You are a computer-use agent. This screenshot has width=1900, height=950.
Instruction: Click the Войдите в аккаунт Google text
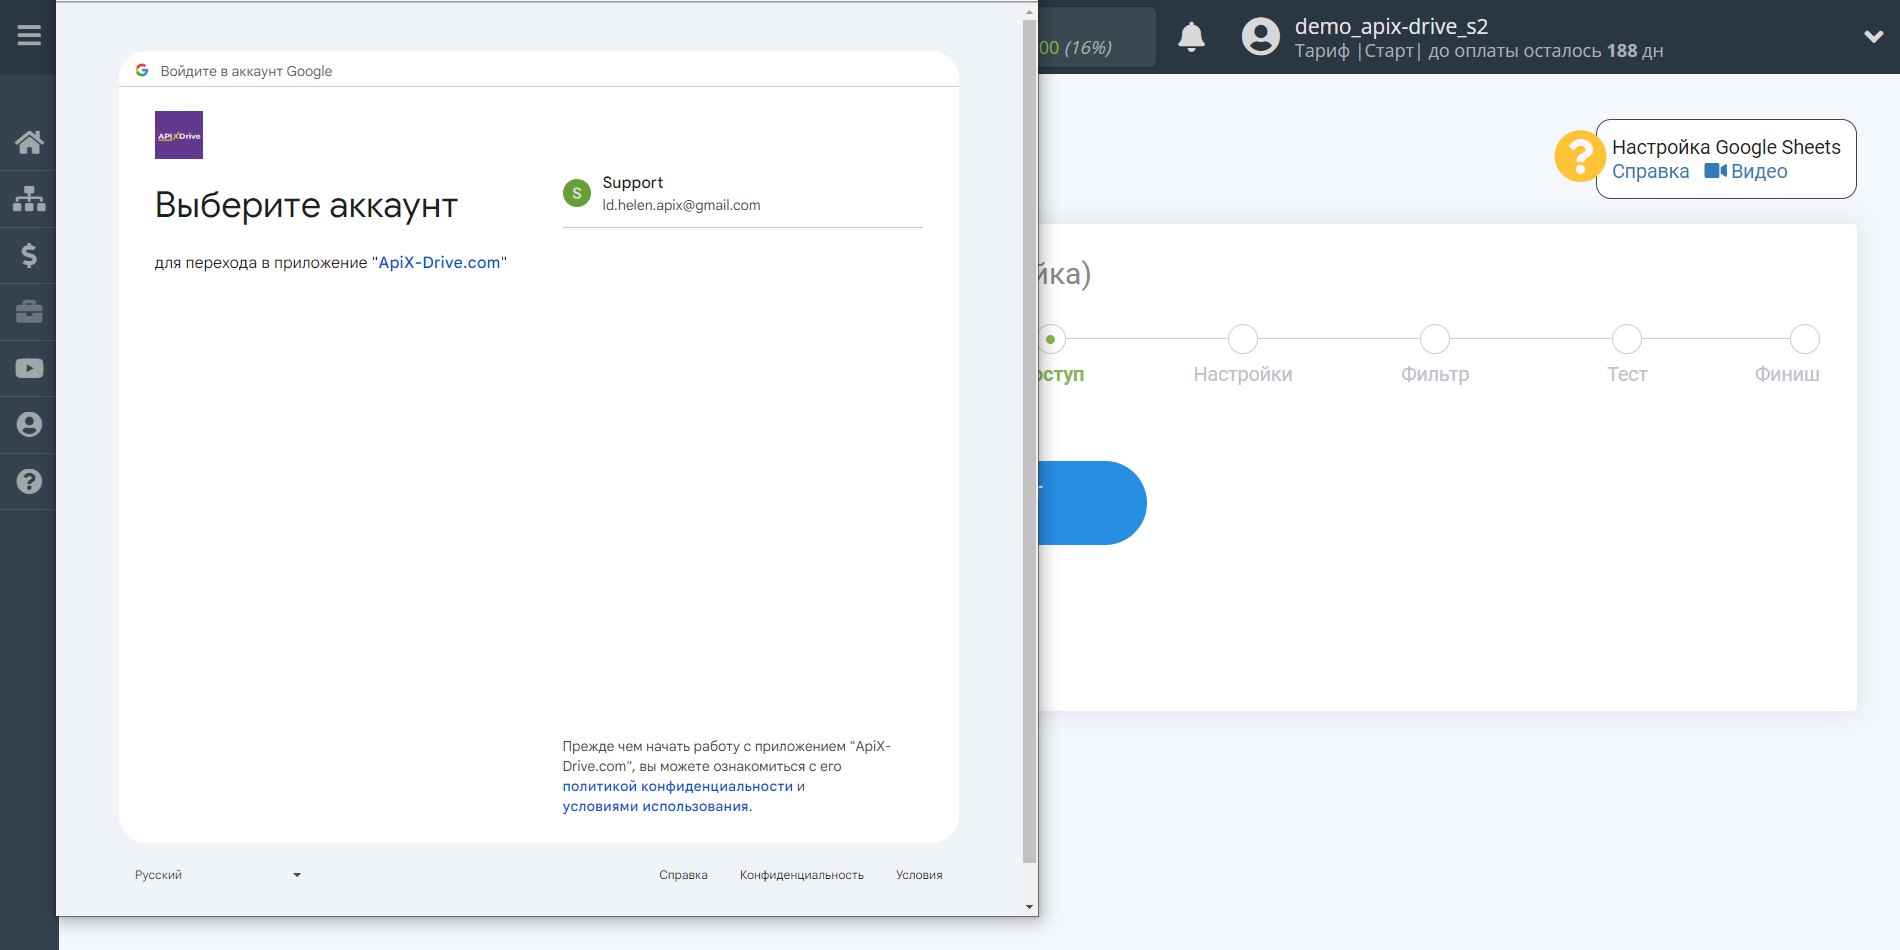pos(246,71)
